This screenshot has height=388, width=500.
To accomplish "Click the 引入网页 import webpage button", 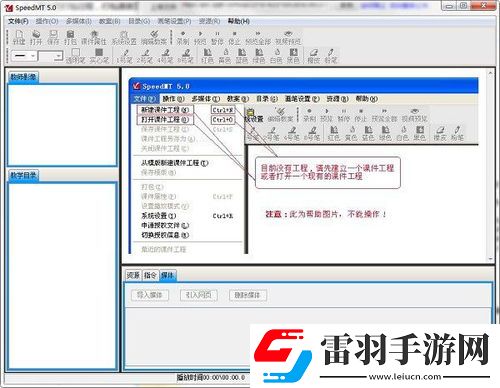I will click(199, 295).
